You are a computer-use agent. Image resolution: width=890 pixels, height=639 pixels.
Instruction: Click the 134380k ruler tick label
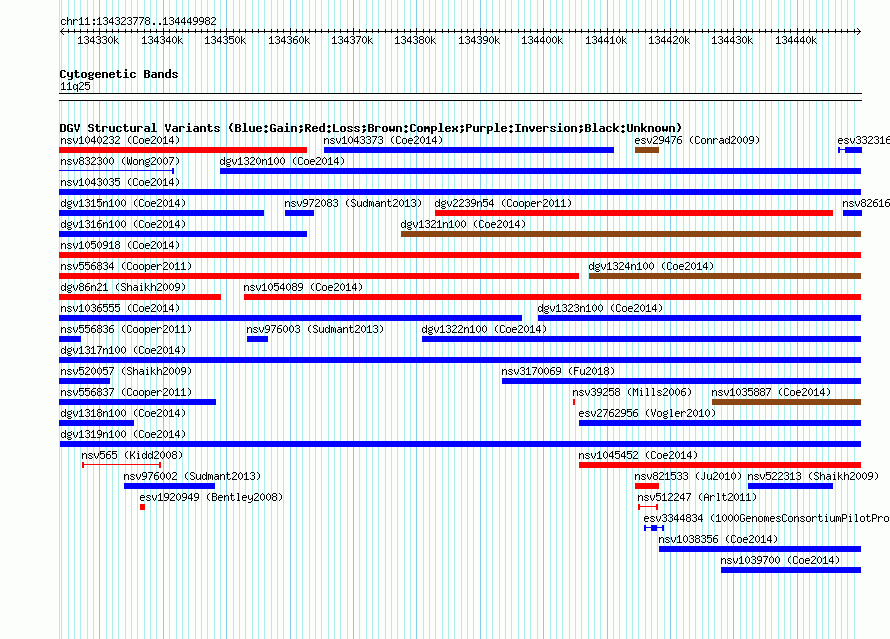click(x=415, y=40)
